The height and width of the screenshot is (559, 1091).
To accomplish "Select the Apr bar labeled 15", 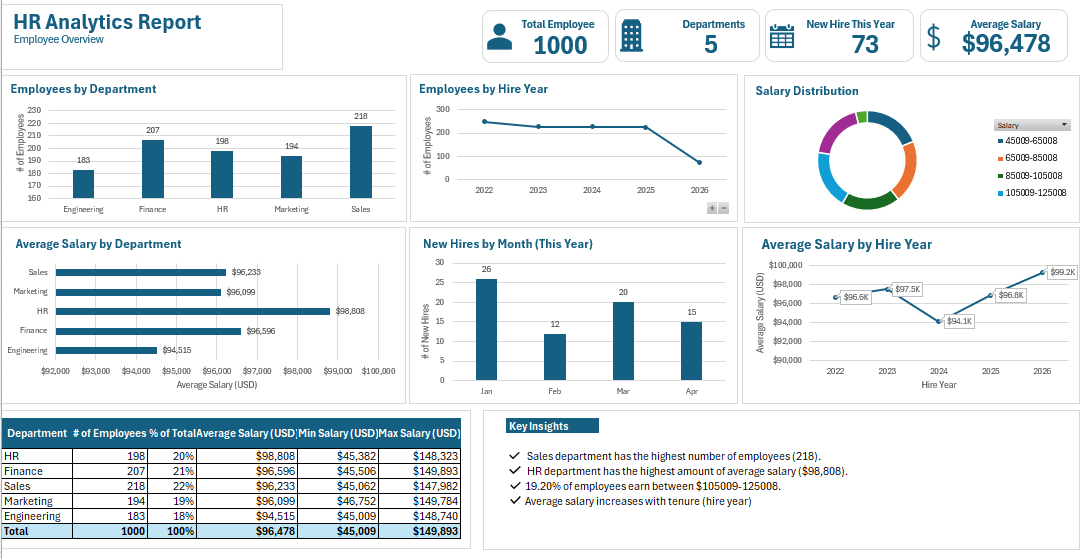I will point(692,351).
